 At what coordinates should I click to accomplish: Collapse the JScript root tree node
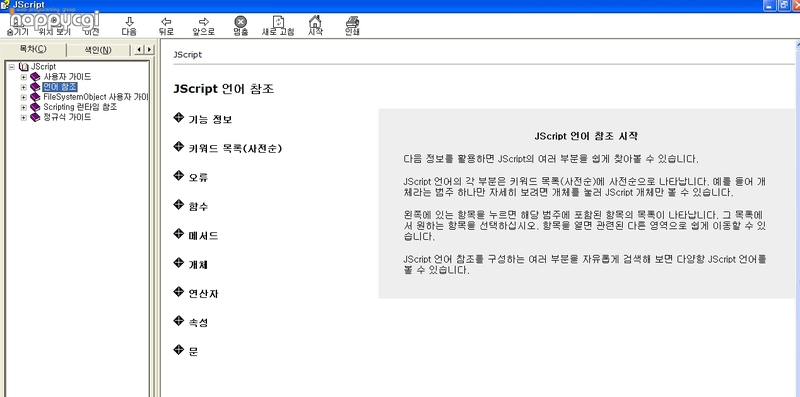12,67
